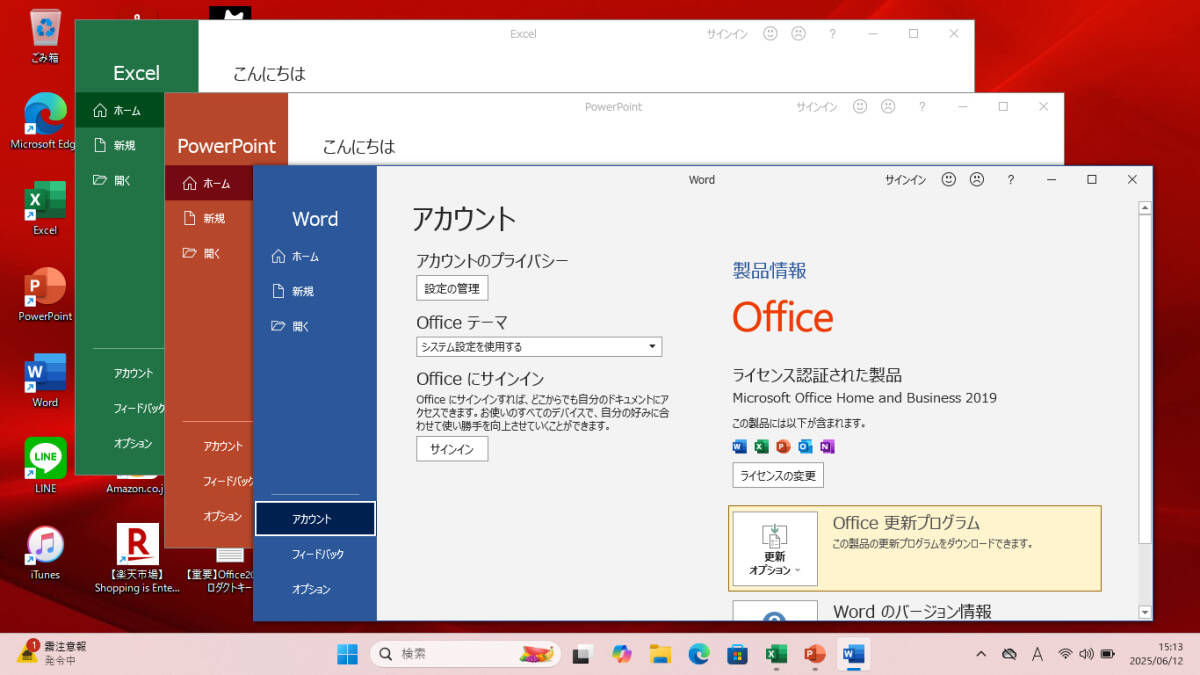Click サインイン in PowerPoint's title bar
The image size is (1200, 675).
816,106
